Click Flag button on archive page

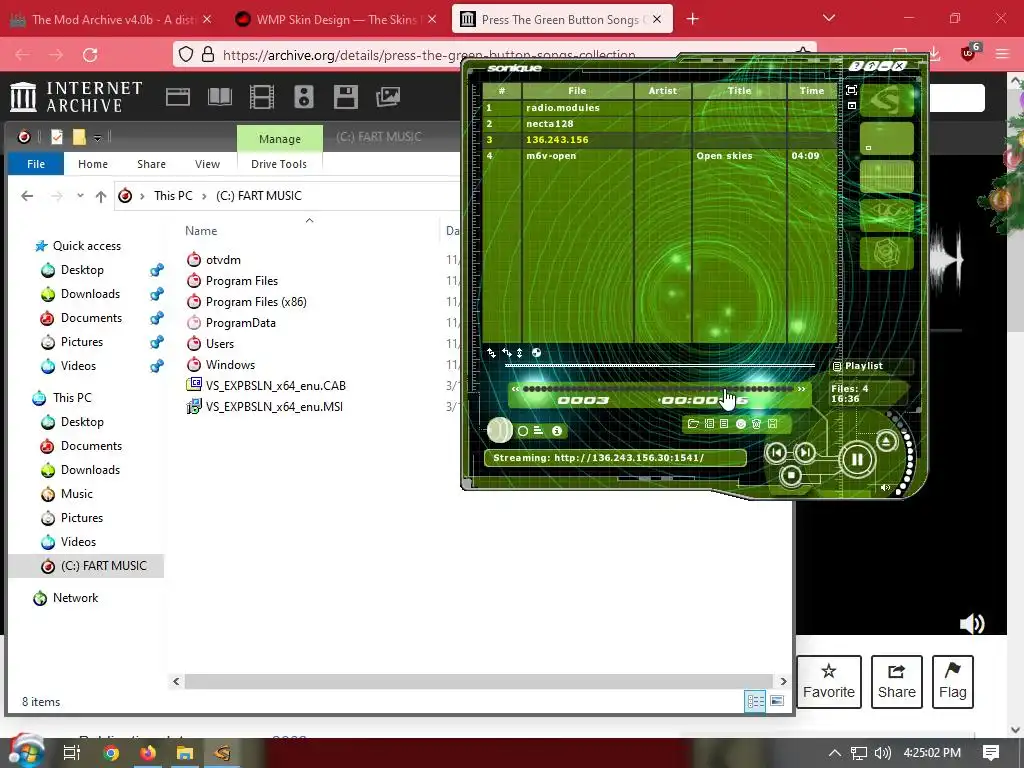click(x=953, y=682)
